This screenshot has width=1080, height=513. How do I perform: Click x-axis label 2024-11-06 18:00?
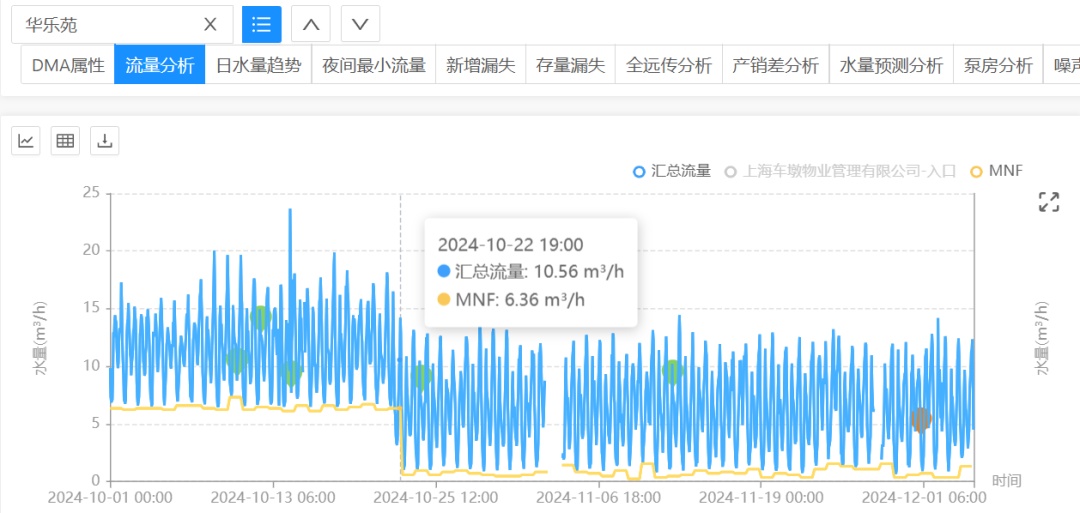coord(599,497)
